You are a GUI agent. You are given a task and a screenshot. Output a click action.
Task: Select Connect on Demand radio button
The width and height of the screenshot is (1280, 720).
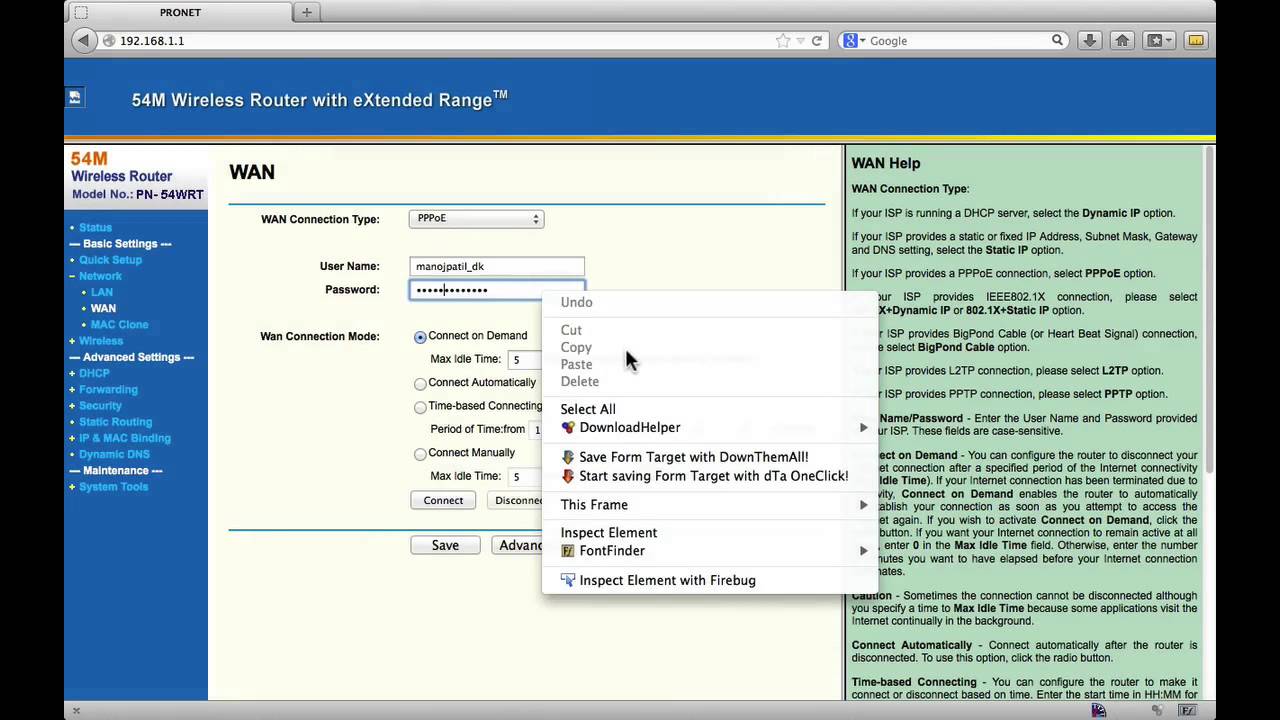click(x=420, y=337)
